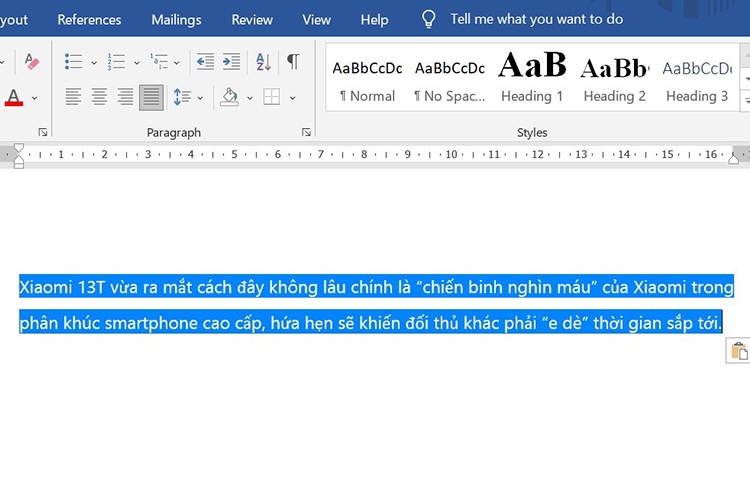Apply a numbered list
Screen dimensions: 750x500
[x=116, y=62]
